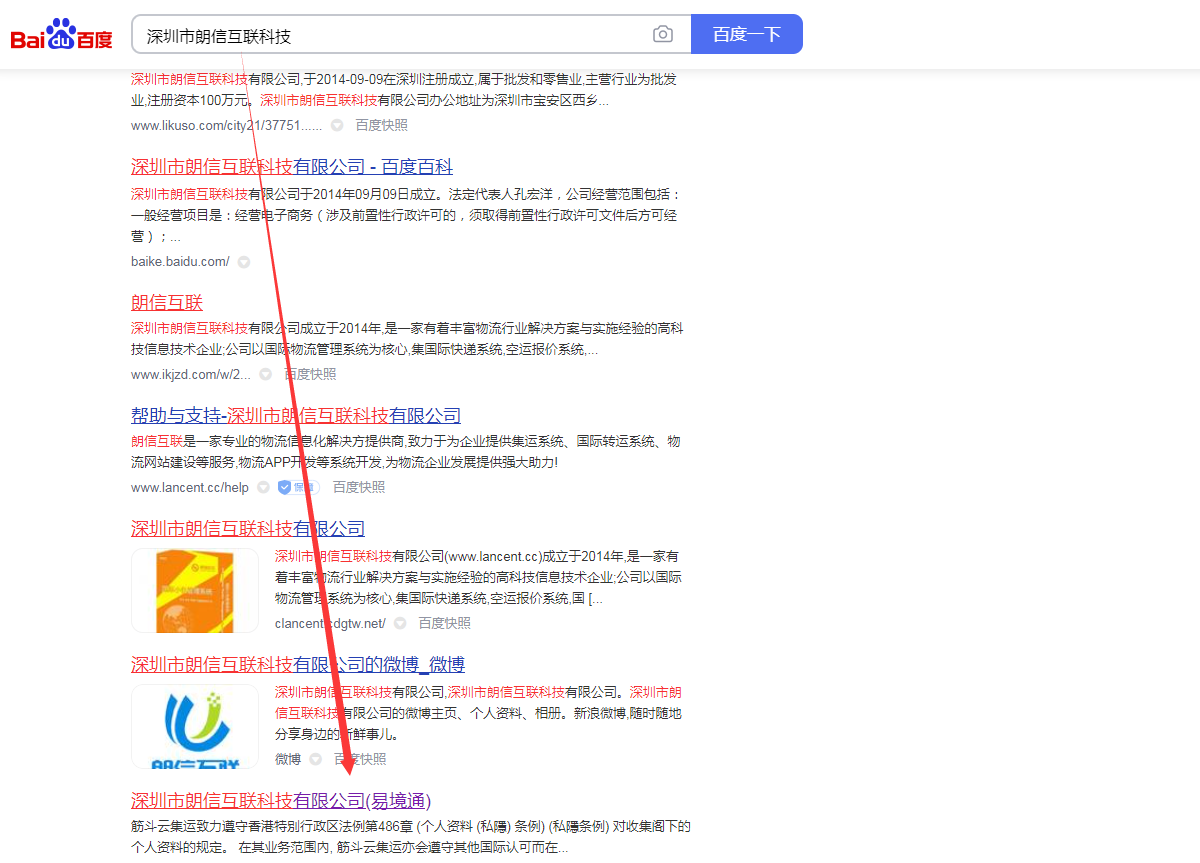
Task: Open 百度快照 for the clancent.cdgtw.net result
Action: pos(444,623)
